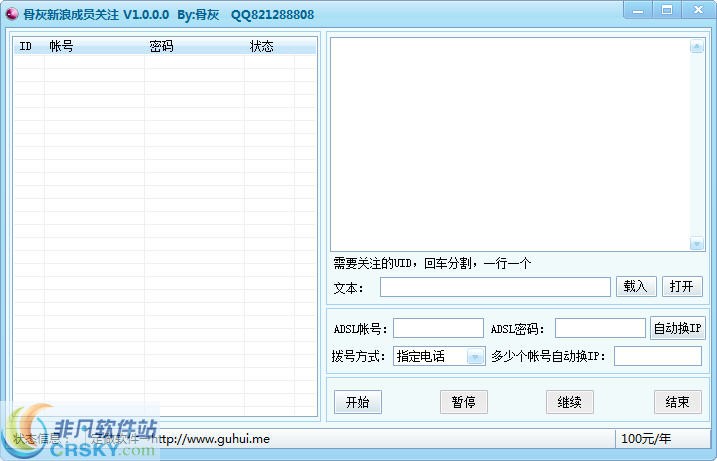This screenshot has height=461, width=717.
Task: Click the 载入 load button
Action: [x=636, y=287]
